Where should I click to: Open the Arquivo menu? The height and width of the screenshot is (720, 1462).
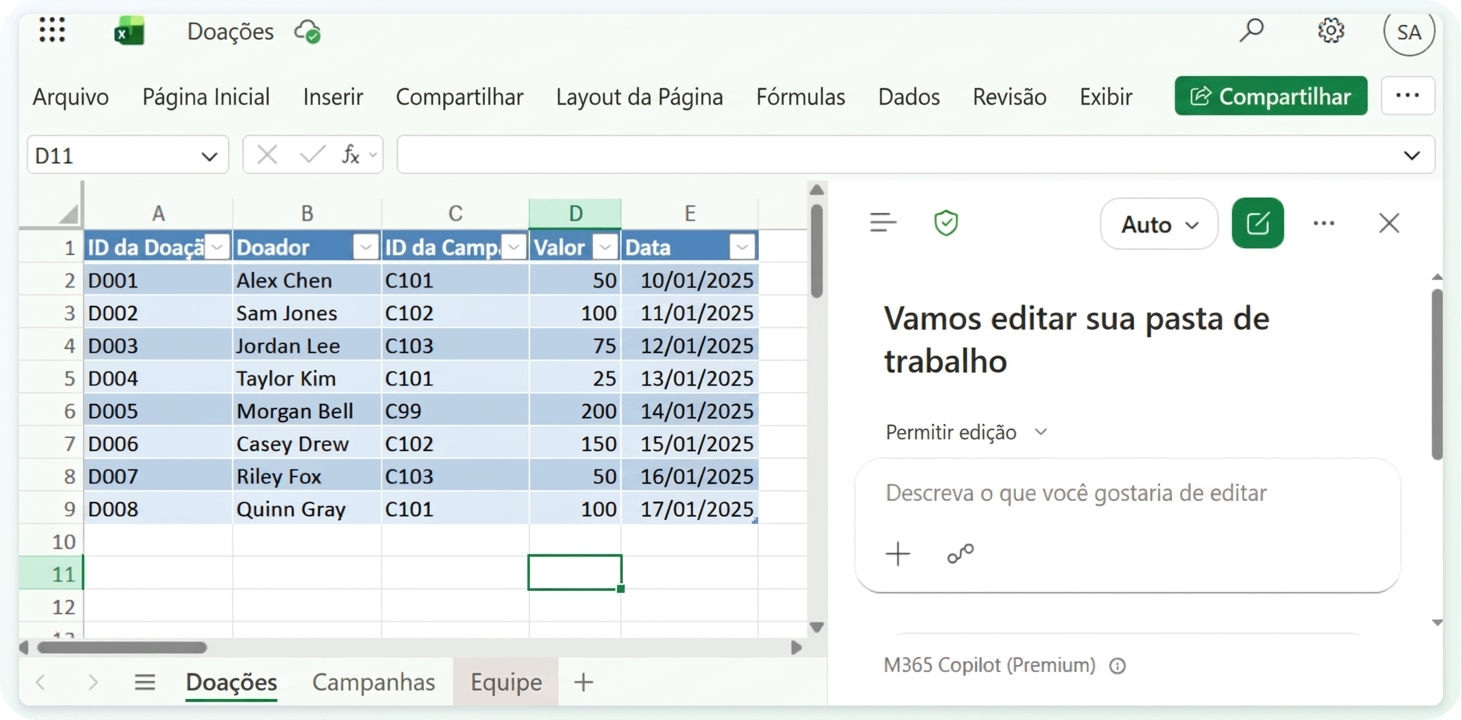(x=71, y=97)
